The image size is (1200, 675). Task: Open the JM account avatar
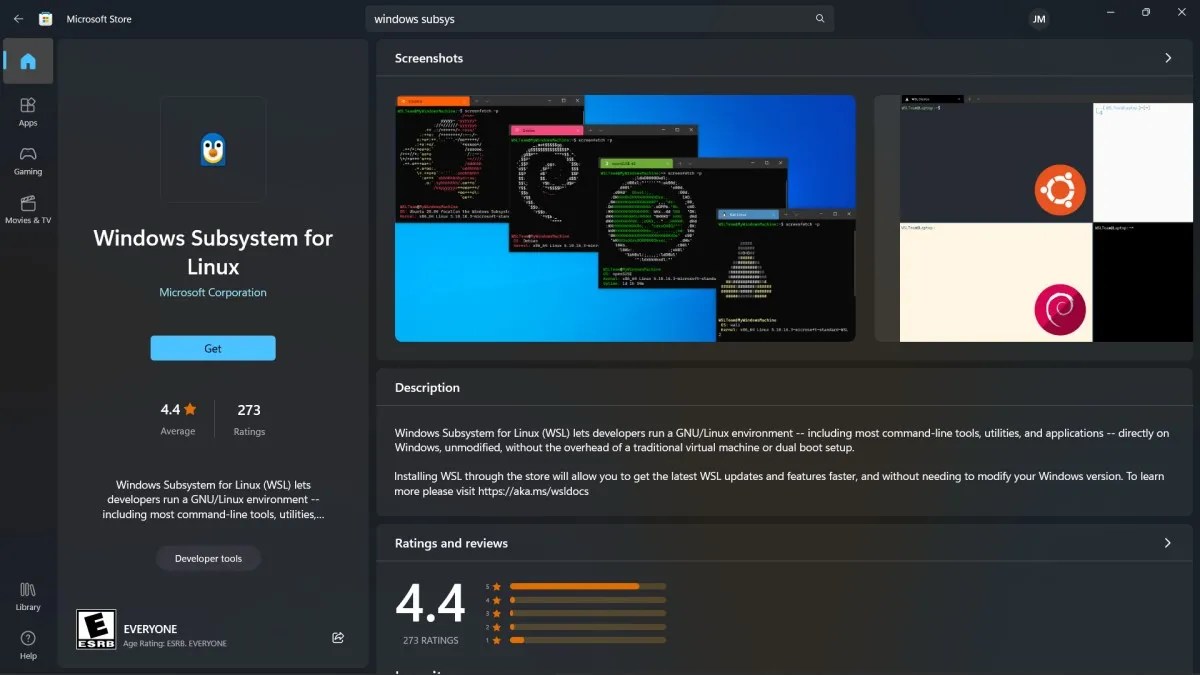1038,18
